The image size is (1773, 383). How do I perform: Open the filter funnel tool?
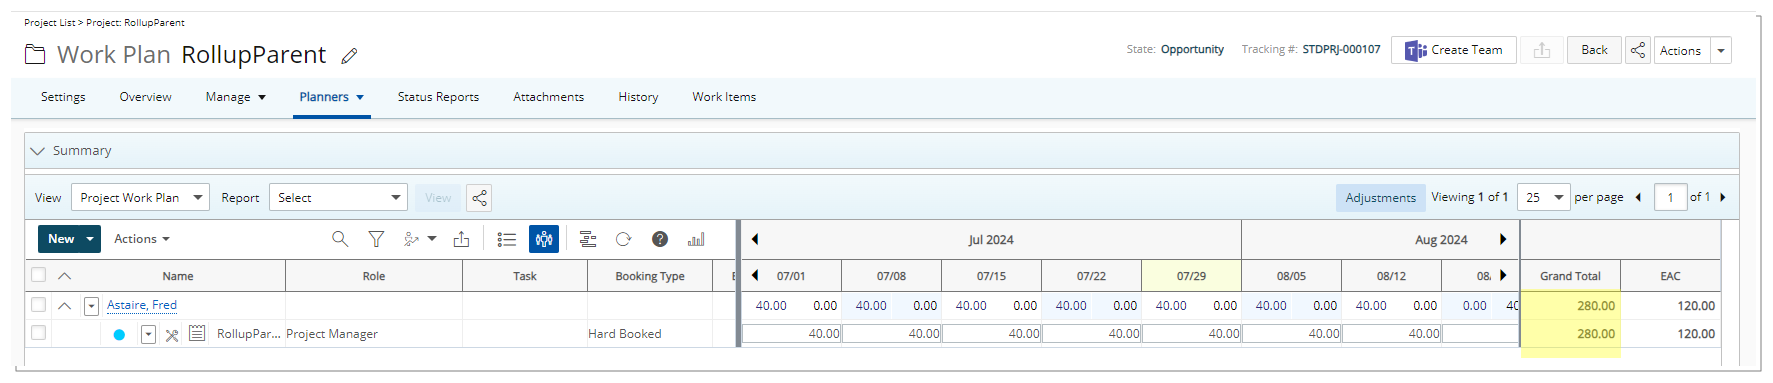coord(376,239)
